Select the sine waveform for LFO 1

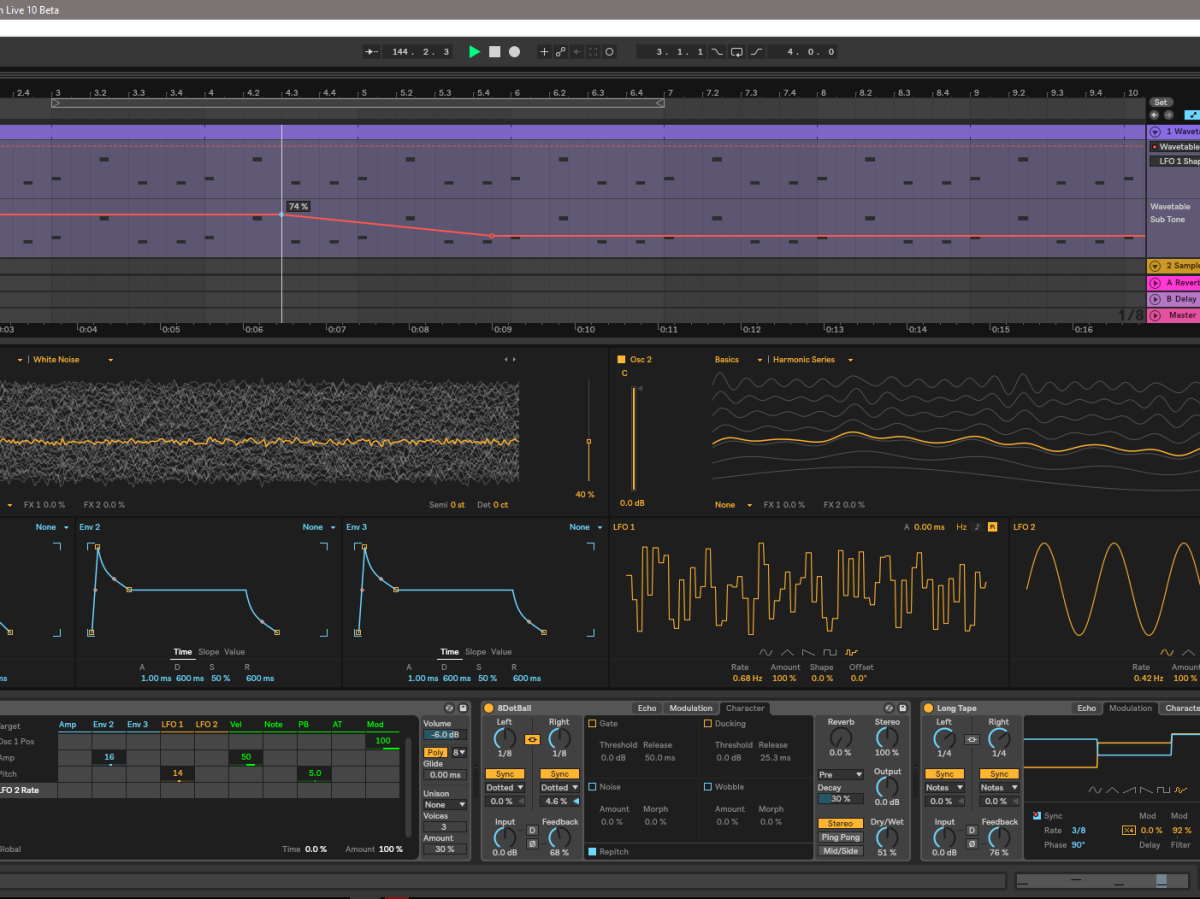[767, 652]
